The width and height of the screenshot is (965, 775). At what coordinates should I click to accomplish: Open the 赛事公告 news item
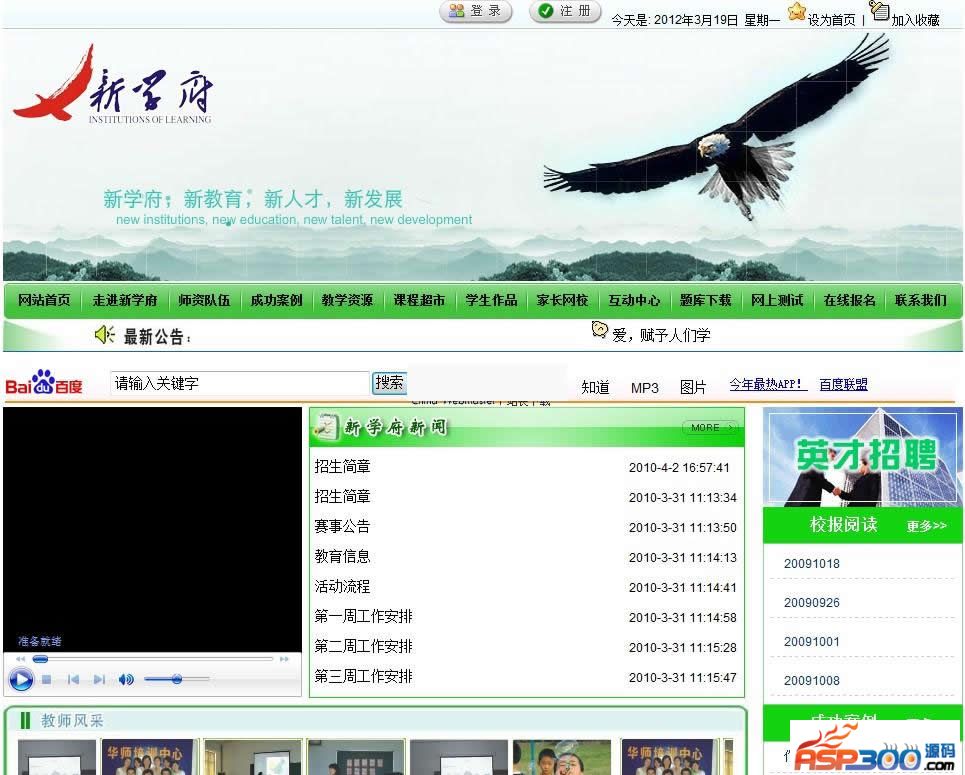point(342,526)
